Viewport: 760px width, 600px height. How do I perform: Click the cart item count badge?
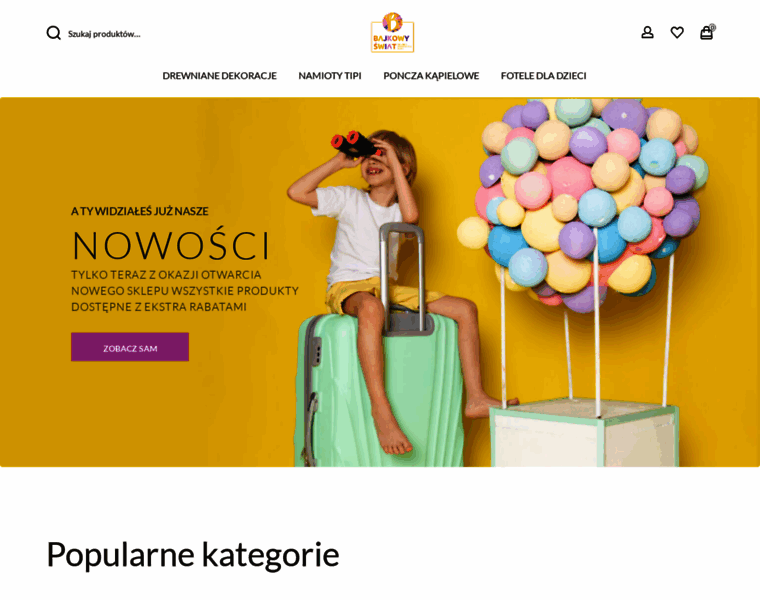712,28
